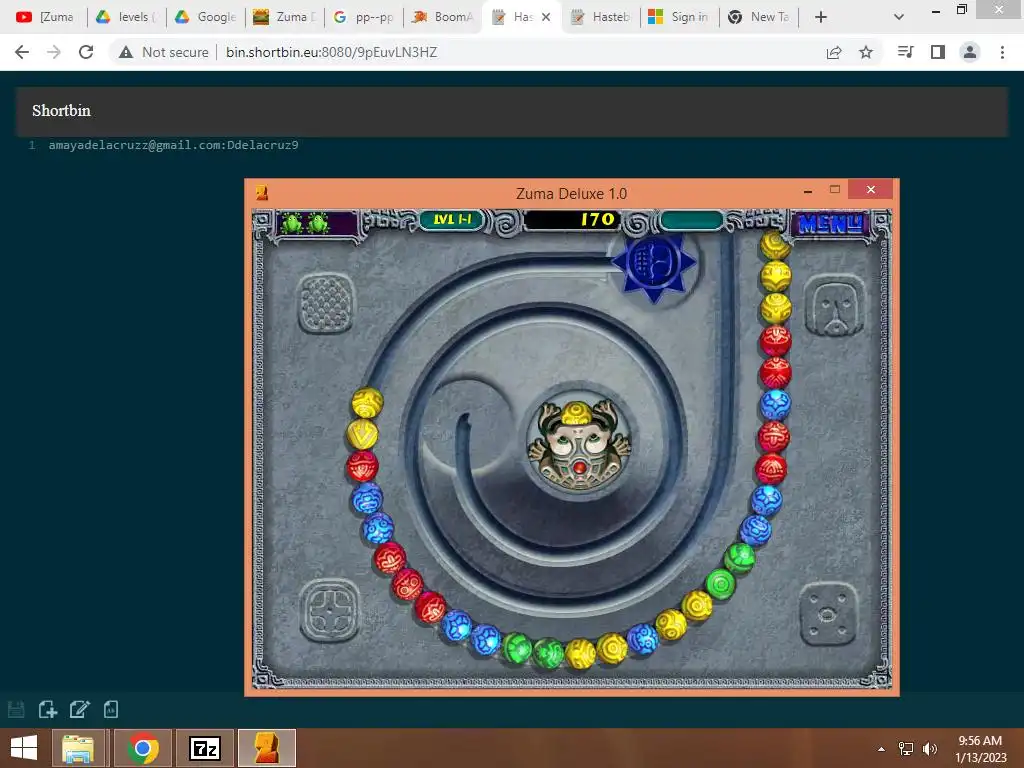The height and width of the screenshot is (768, 1024).
Task: Open the Chrome three-dot menu
Action: coord(1002,52)
